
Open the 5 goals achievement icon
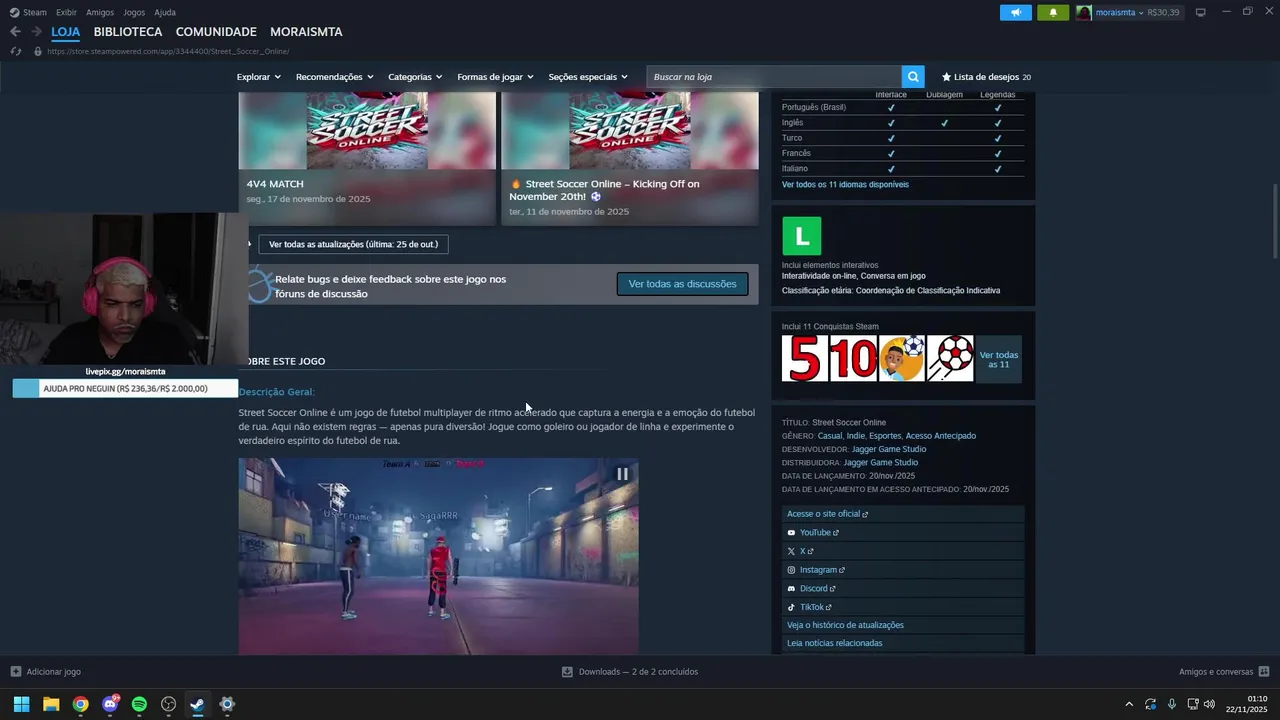805,358
